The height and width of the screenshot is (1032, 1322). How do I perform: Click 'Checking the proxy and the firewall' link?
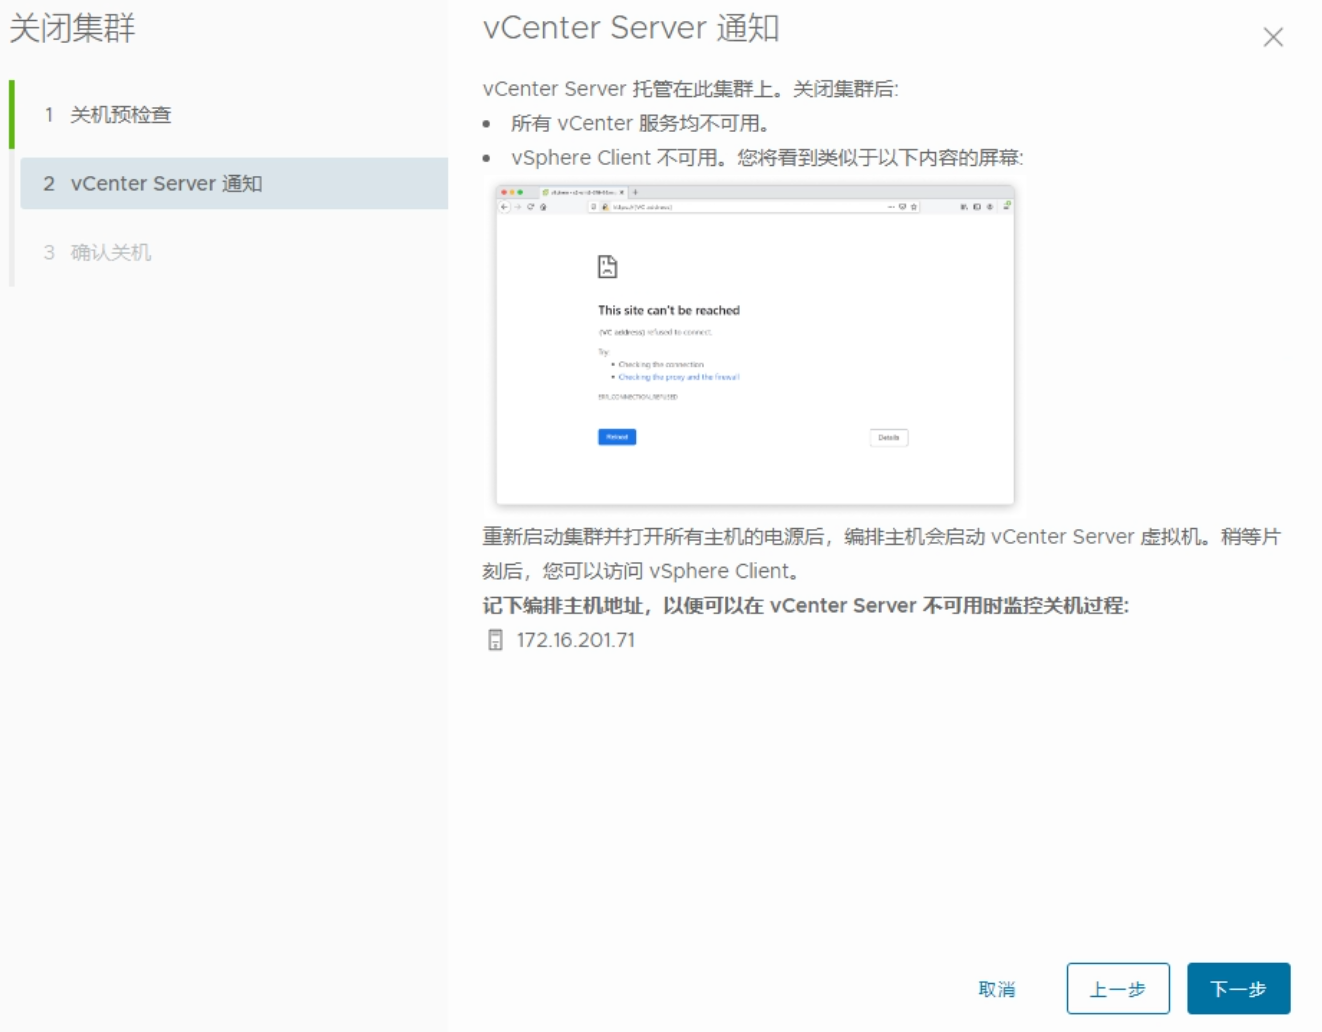[x=679, y=377]
